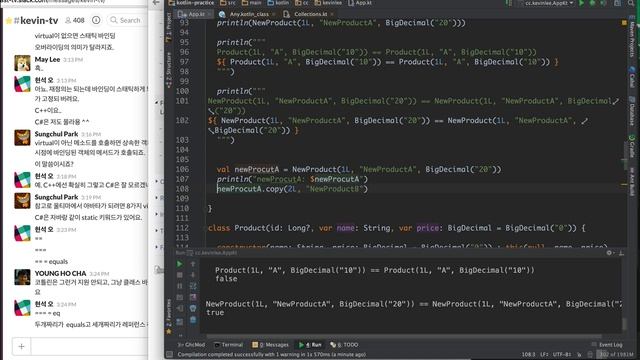
Task: Open the GhcMod tool window tab
Action: point(191,345)
